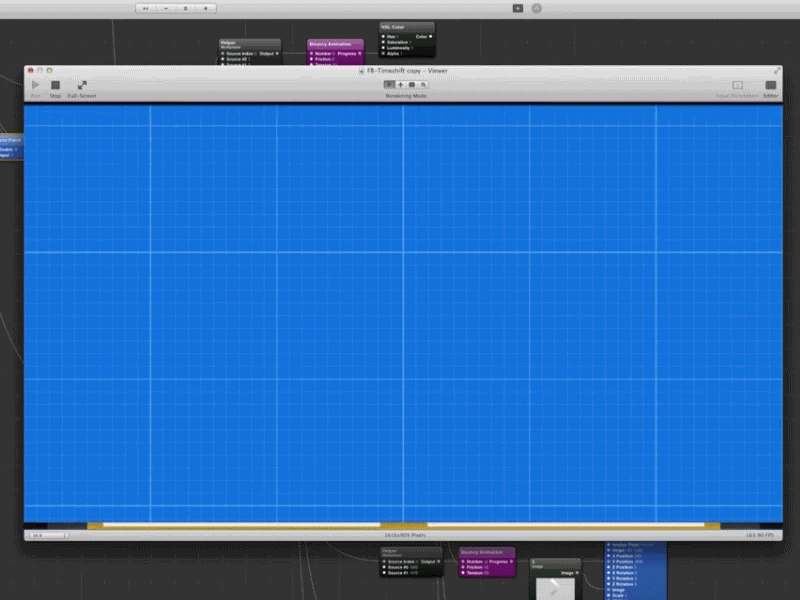Show Input Parameters panel

pos(737,85)
